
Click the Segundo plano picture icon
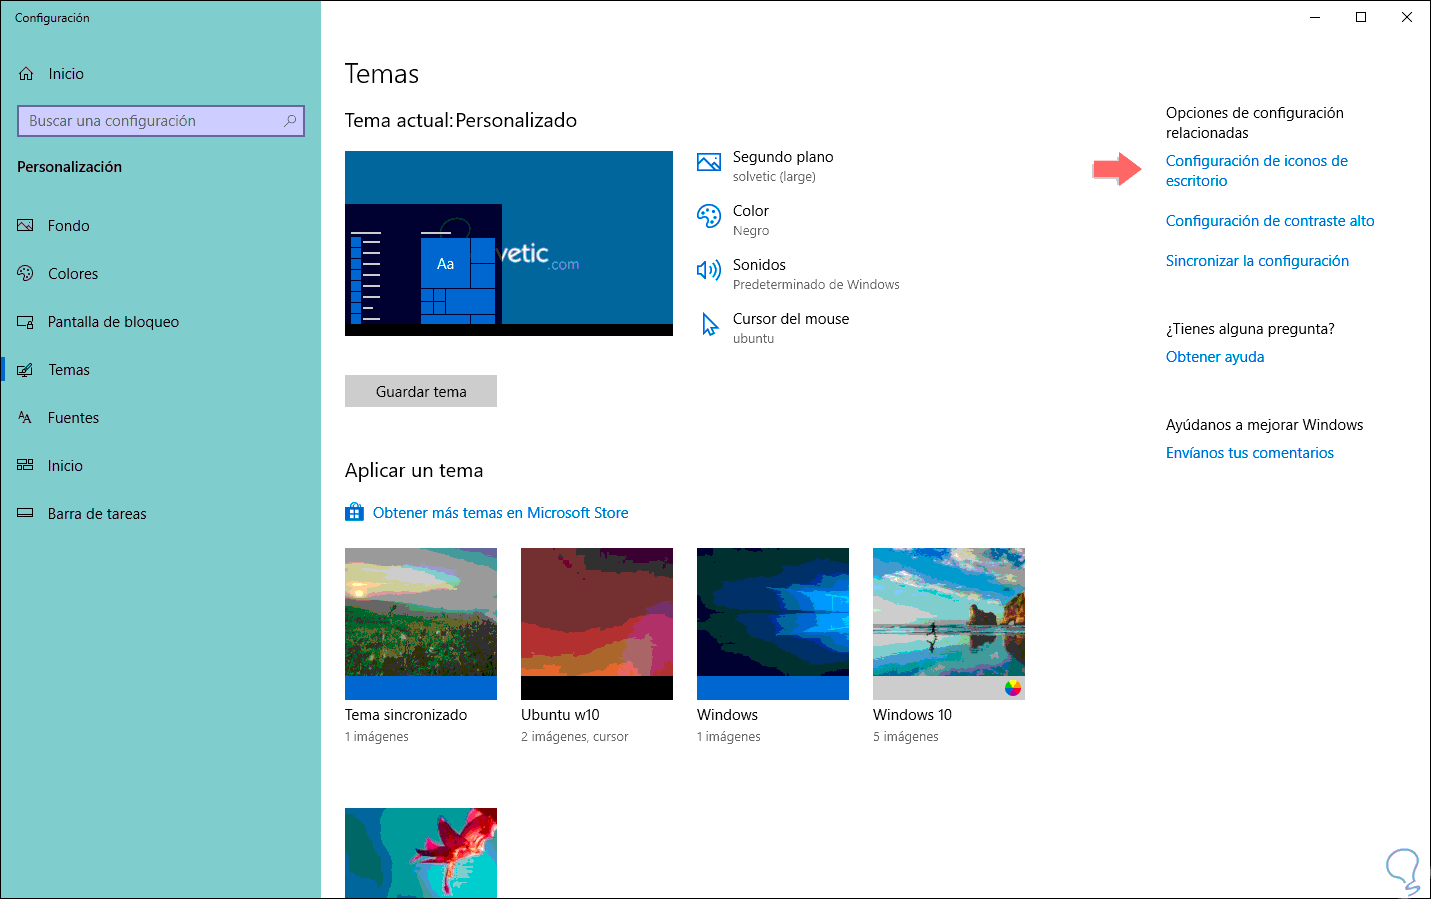point(709,162)
